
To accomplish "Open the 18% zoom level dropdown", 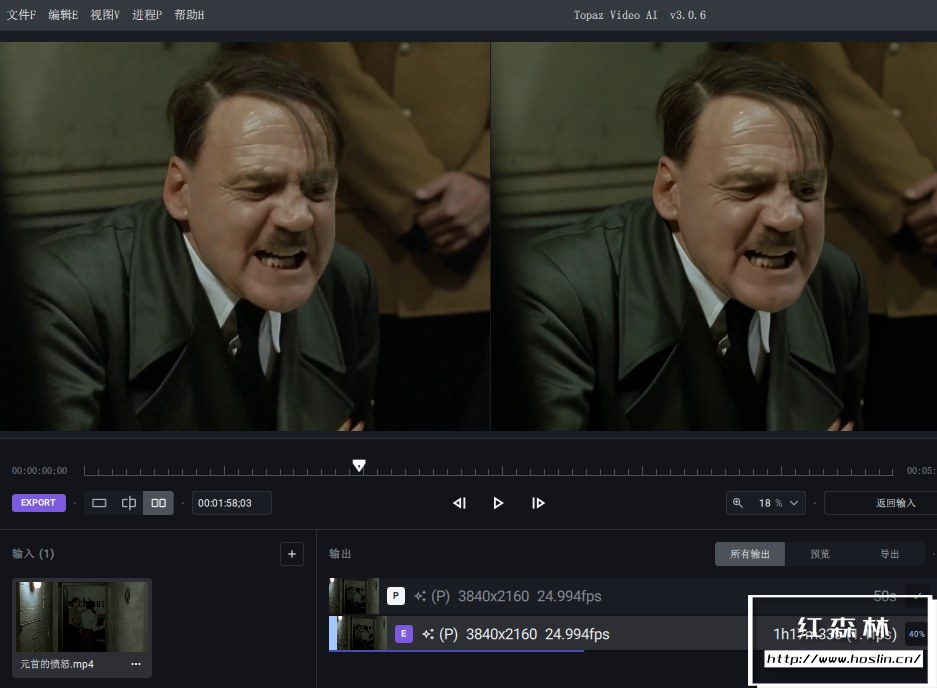I will click(779, 503).
